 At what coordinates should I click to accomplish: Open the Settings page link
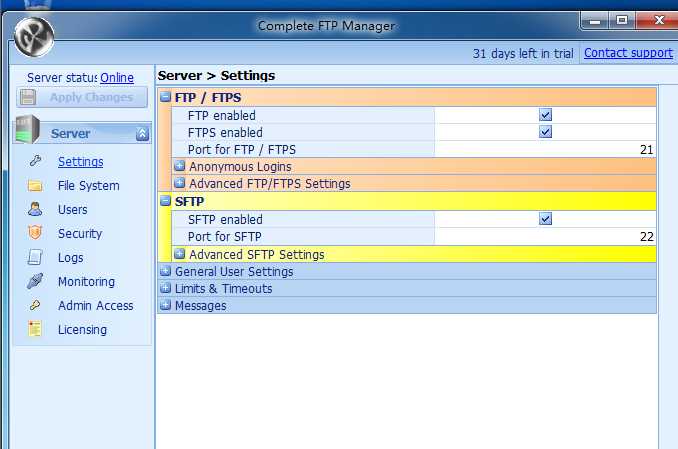[81, 161]
